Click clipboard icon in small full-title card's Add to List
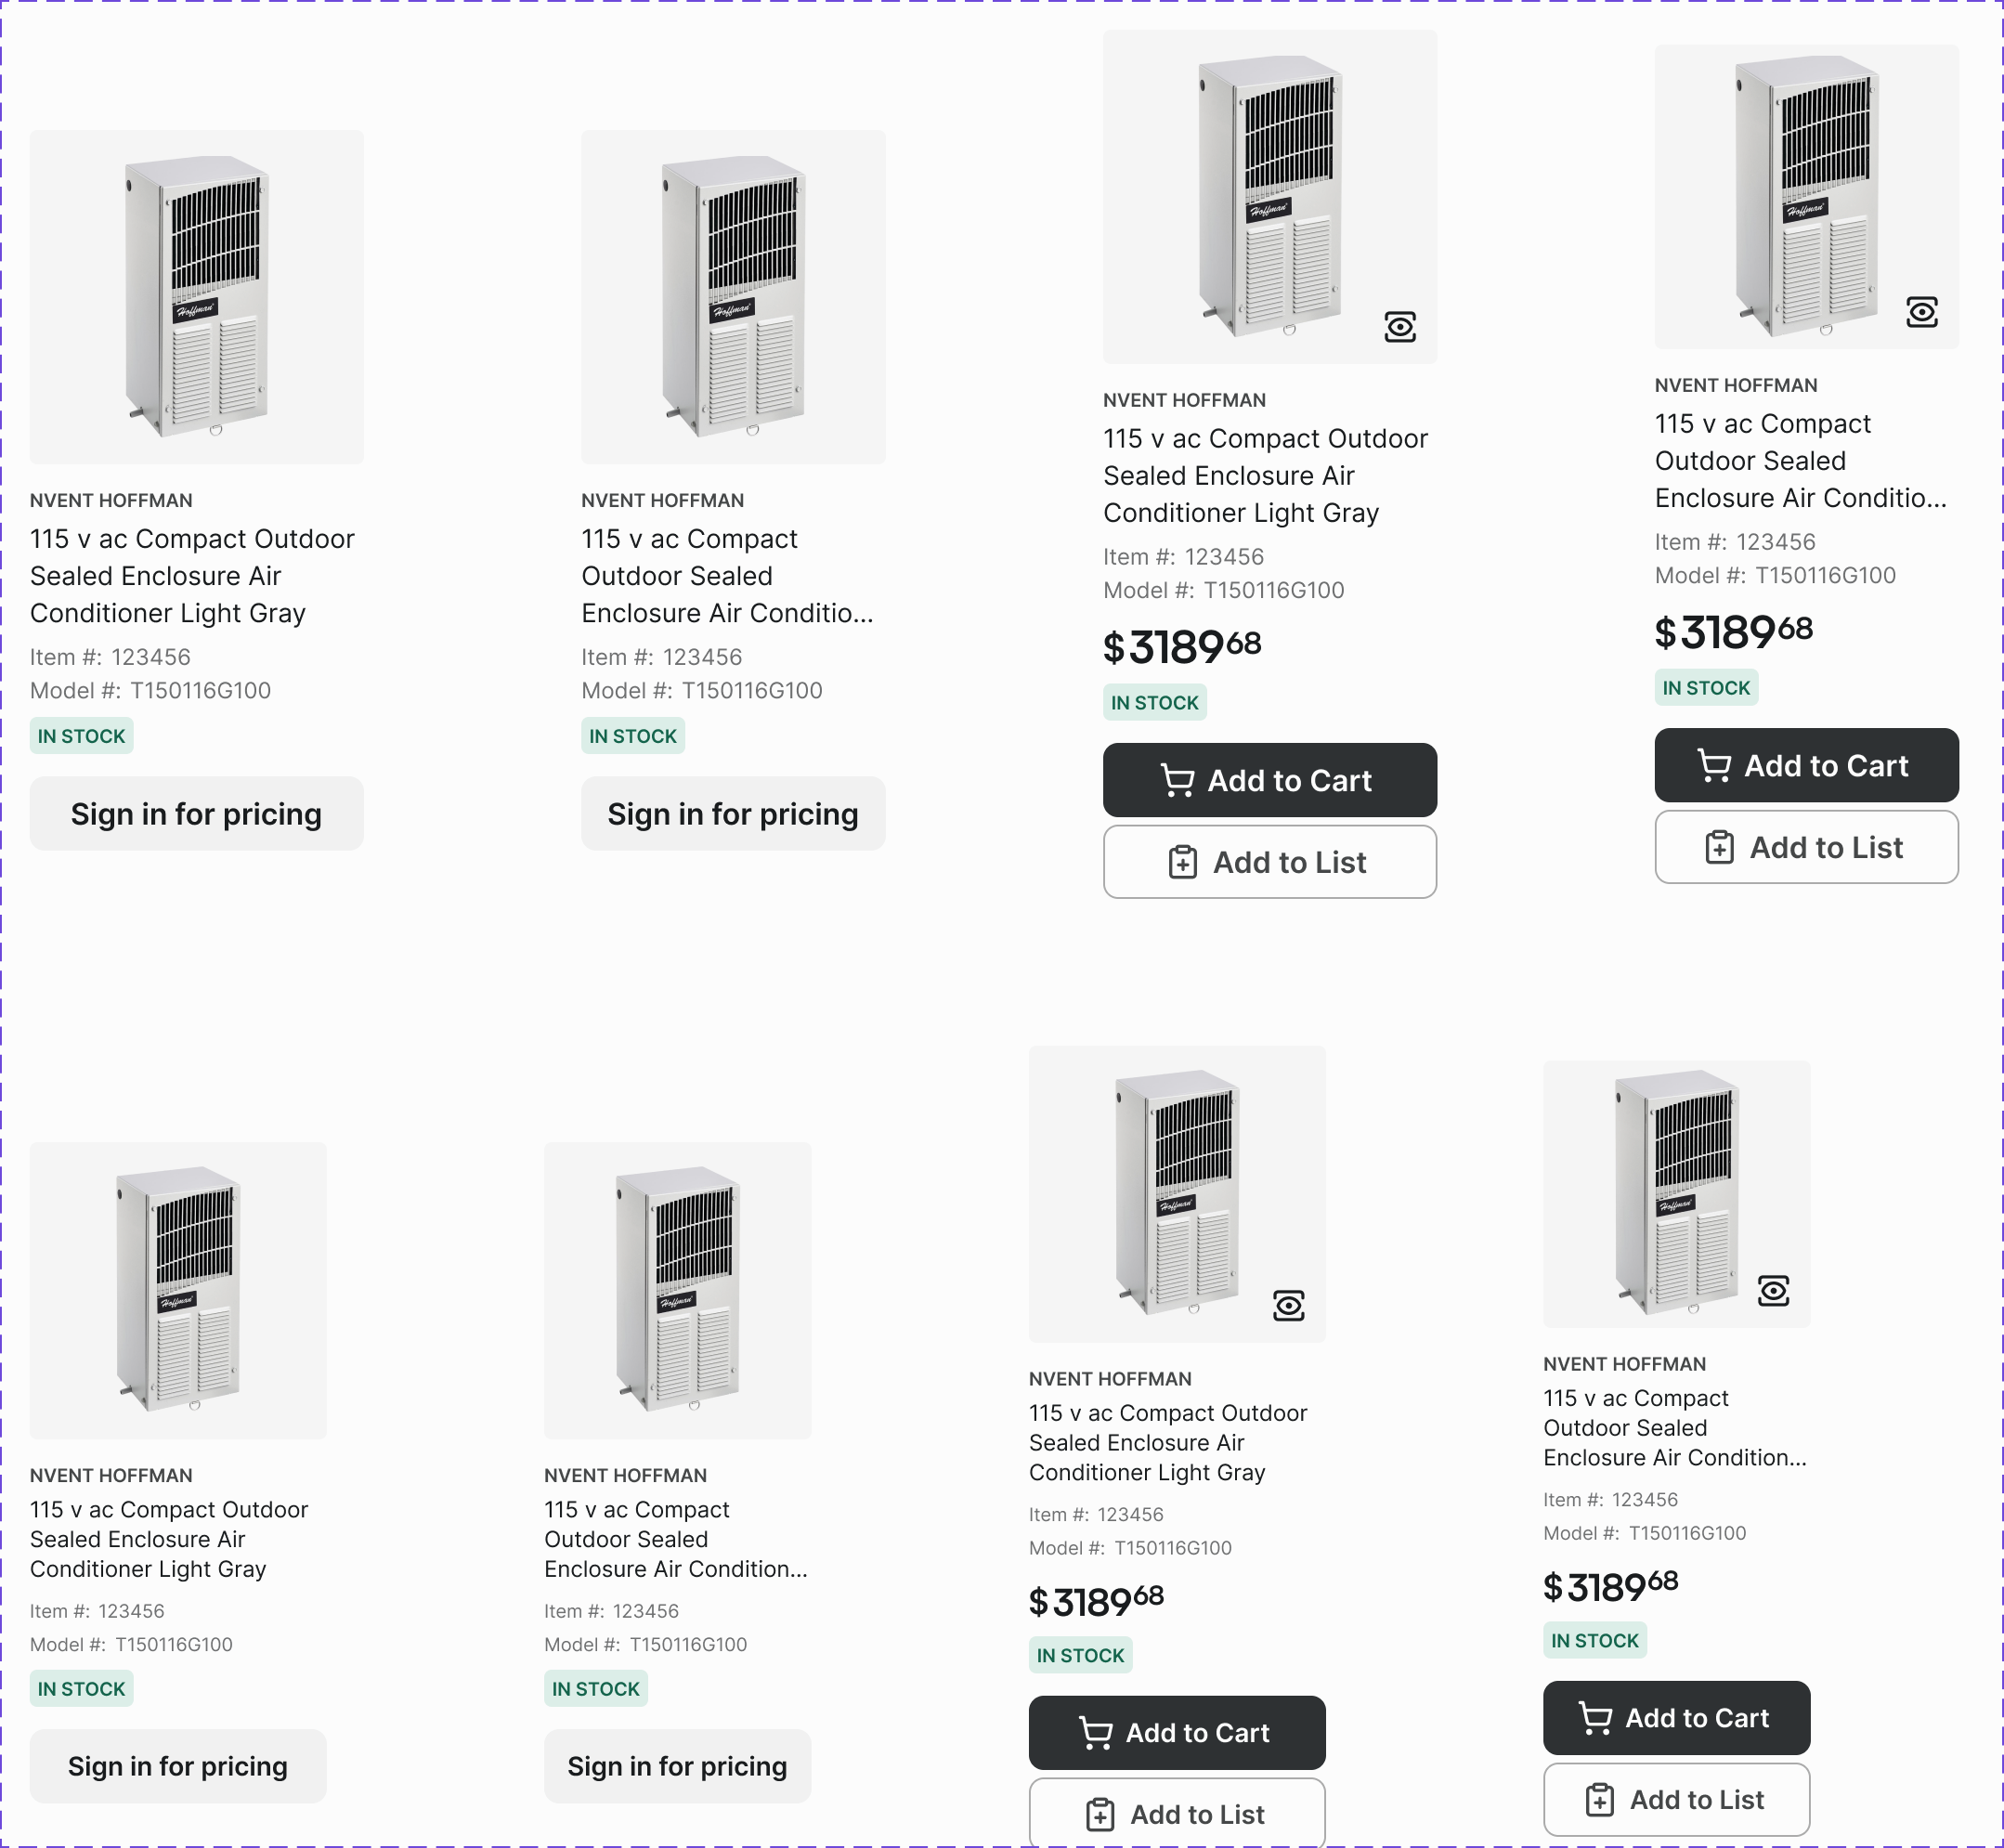The image size is (2004, 1848). pos(1100,1814)
